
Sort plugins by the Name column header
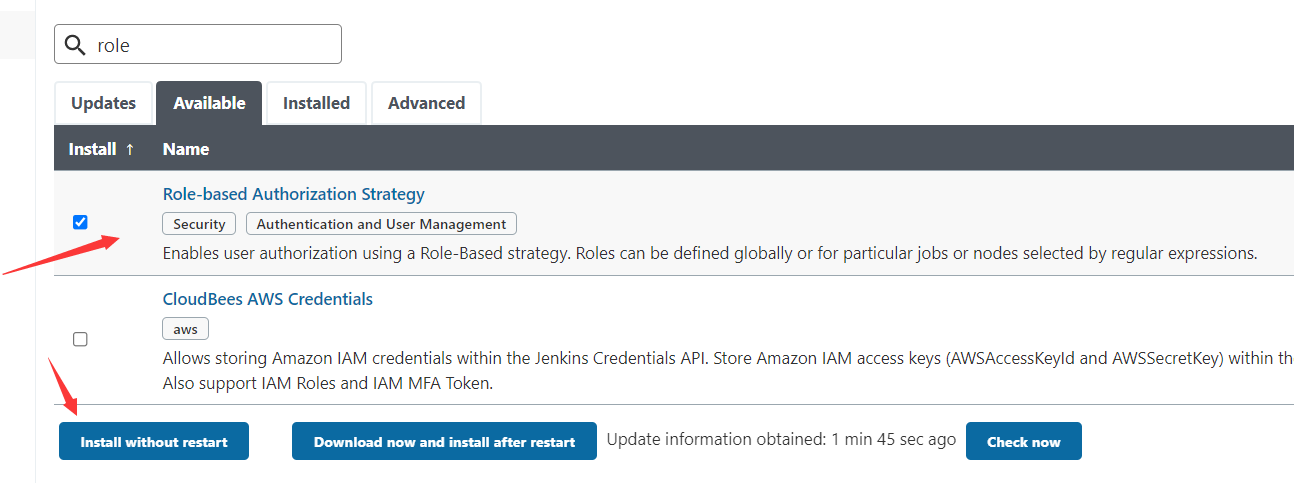tap(186, 149)
